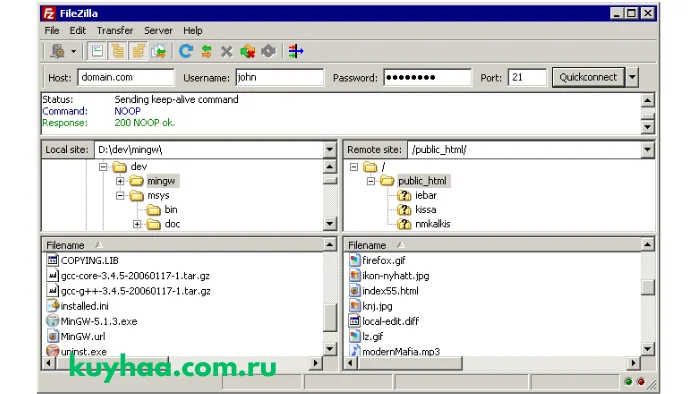This screenshot has width=700, height=394.
Task: Select the public_html remote folder
Action: pyautogui.click(x=422, y=181)
